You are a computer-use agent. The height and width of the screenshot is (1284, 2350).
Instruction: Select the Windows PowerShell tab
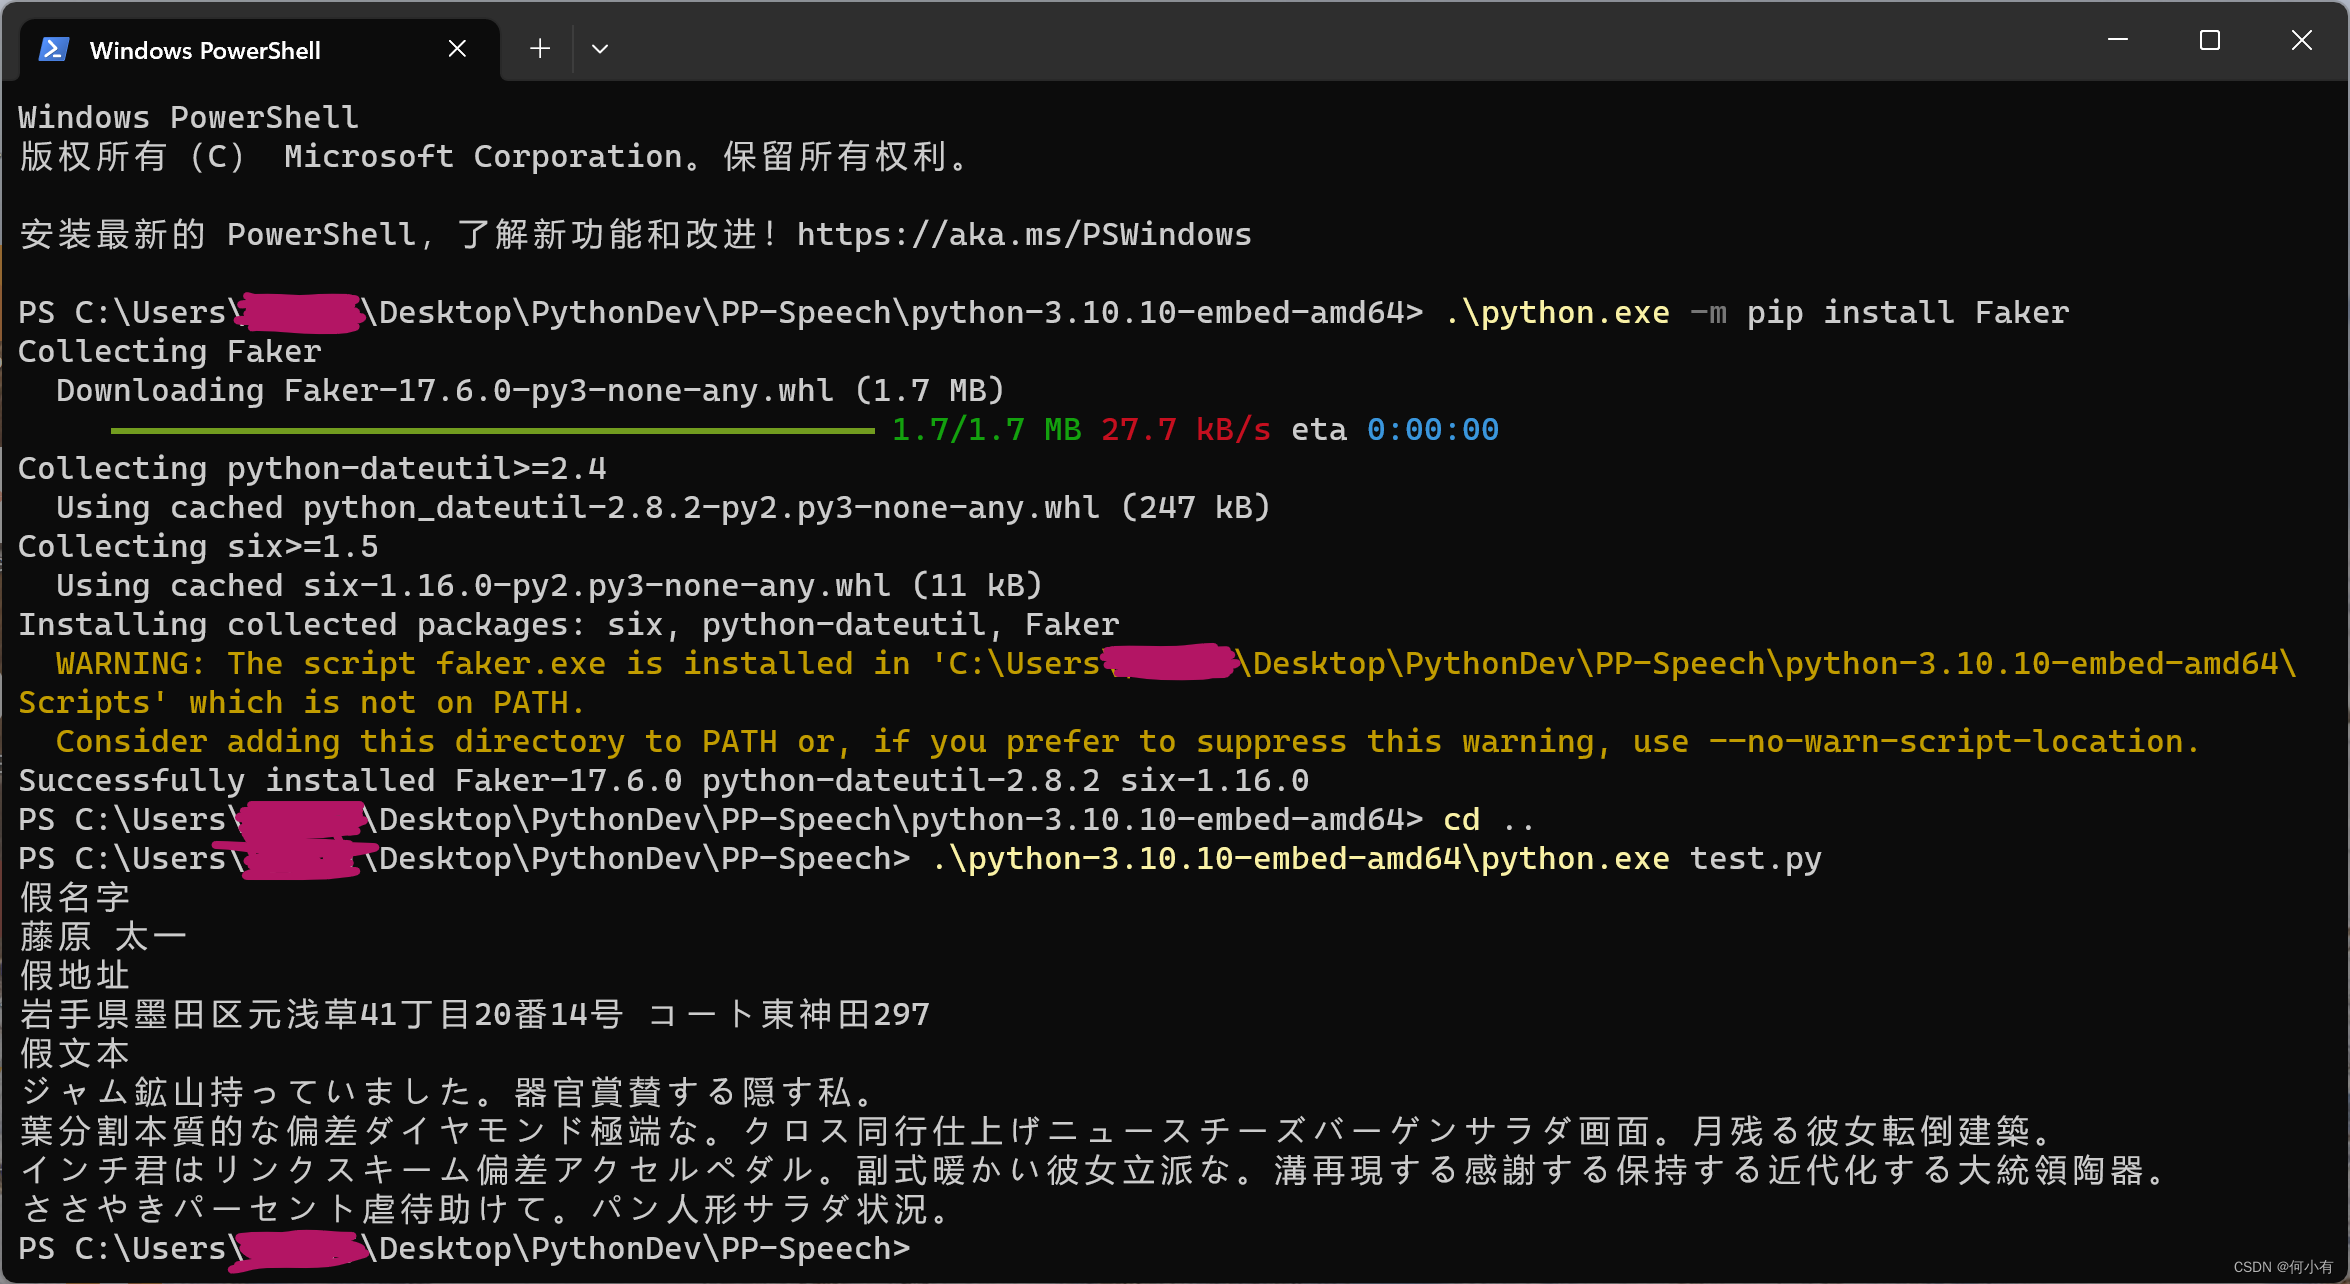coord(205,51)
